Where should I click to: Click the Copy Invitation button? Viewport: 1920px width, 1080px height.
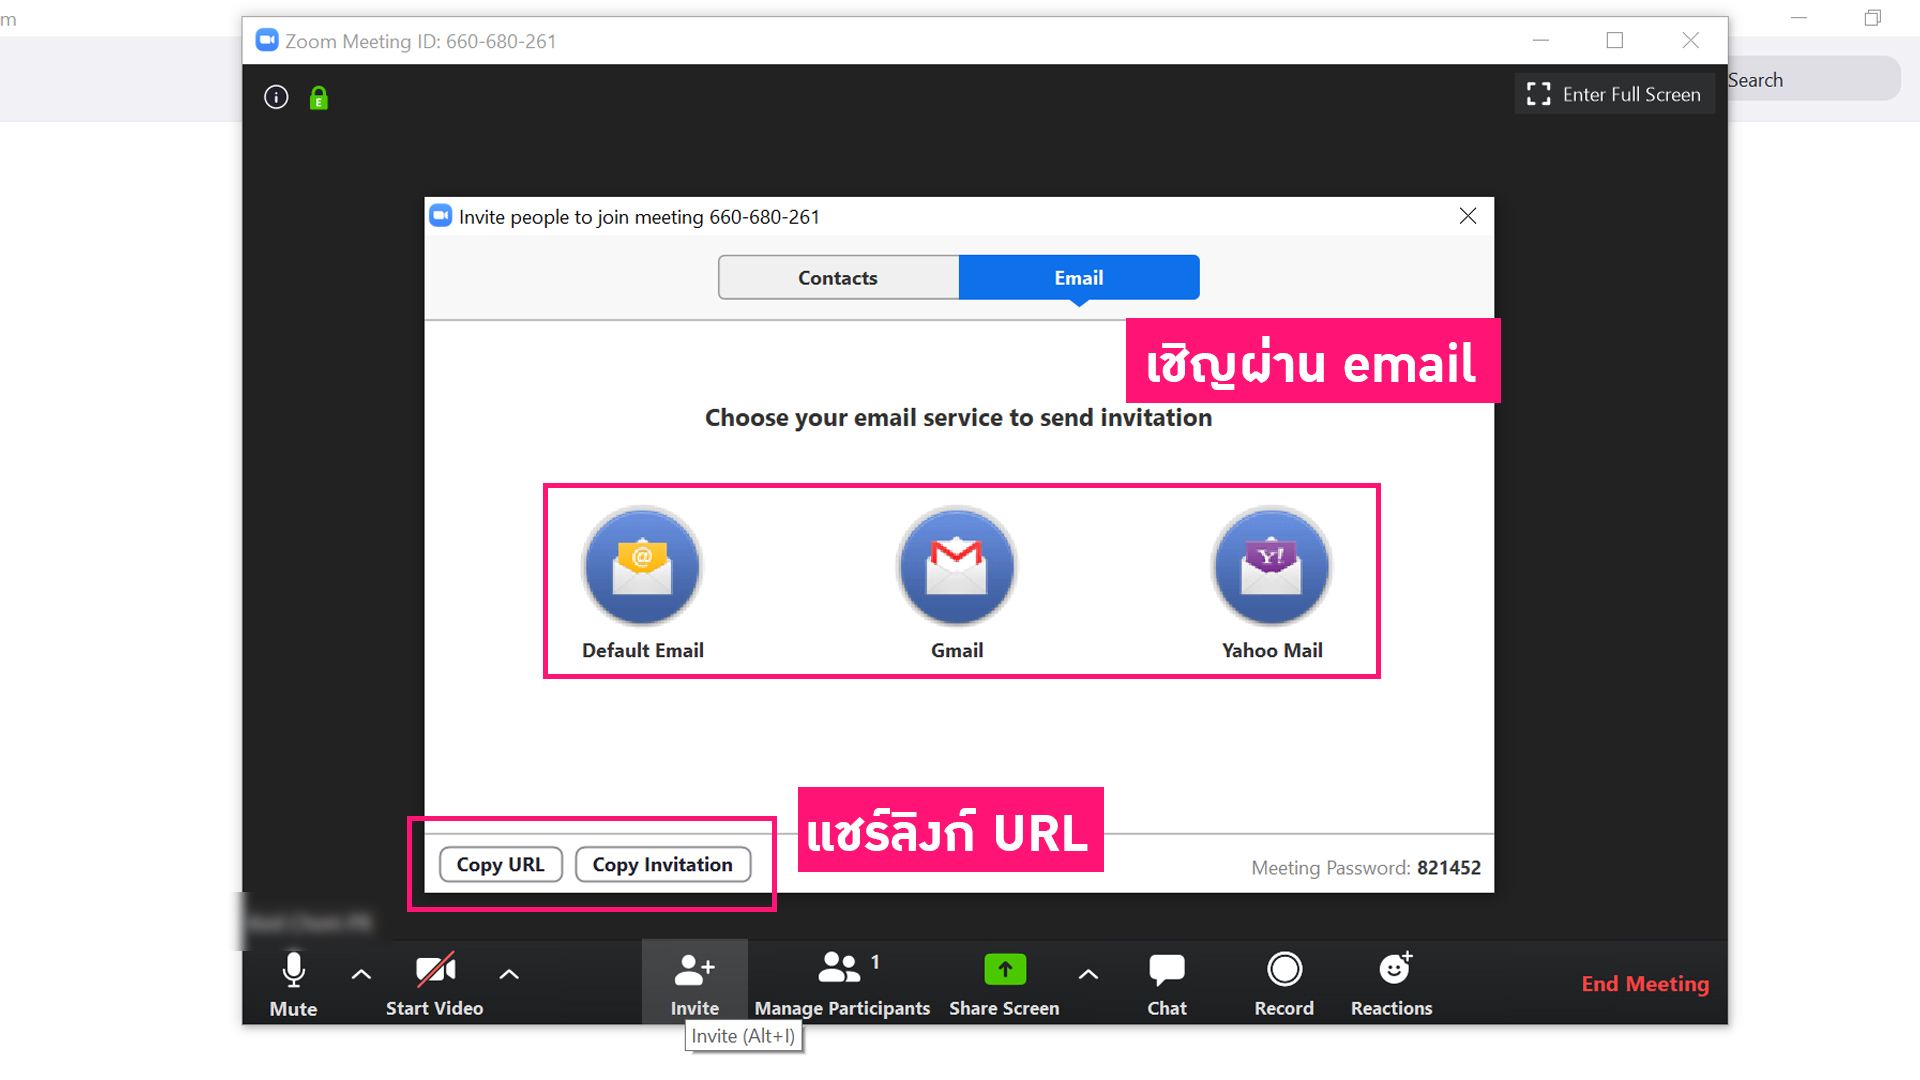pyautogui.click(x=662, y=864)
